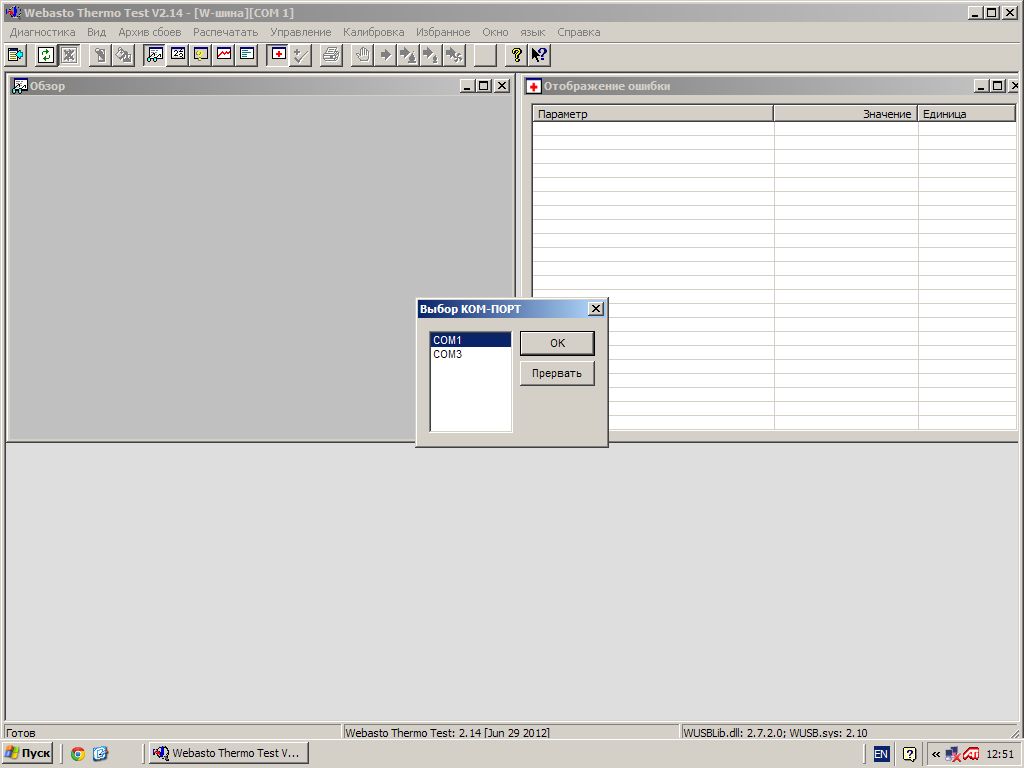Viewport: 1024px width, 768px height.
Task: Click the Единица column header
Action: point(967,114)
